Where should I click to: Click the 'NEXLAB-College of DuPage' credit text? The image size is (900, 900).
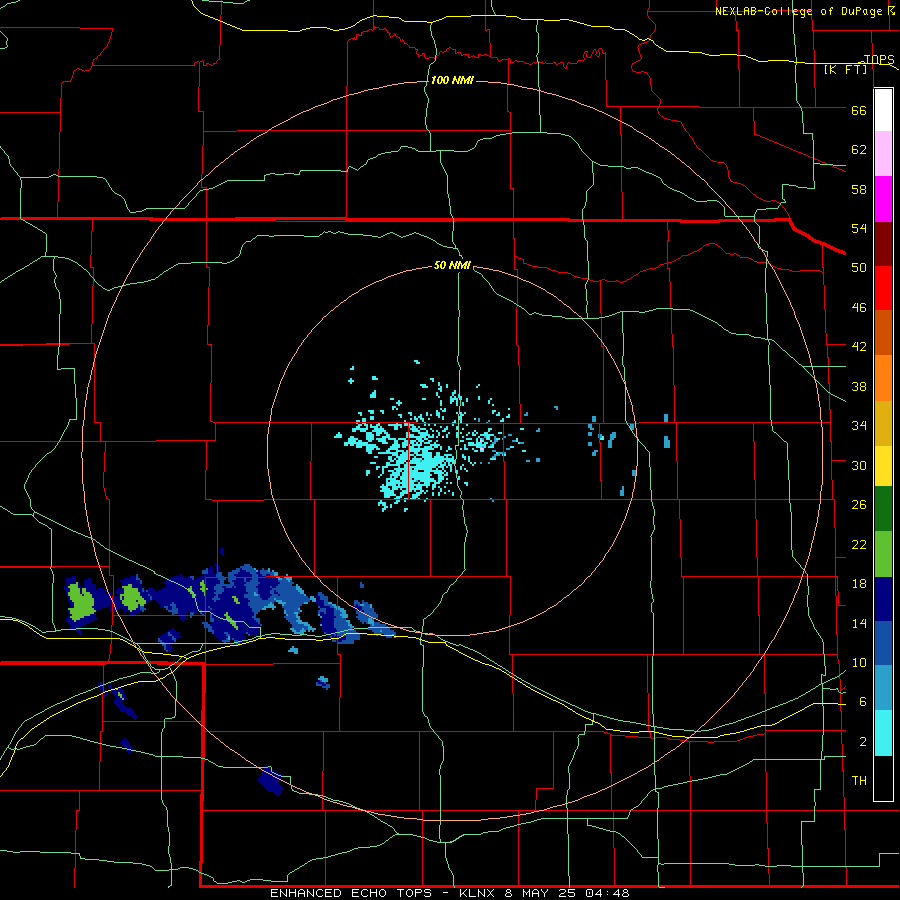[800, 11]
